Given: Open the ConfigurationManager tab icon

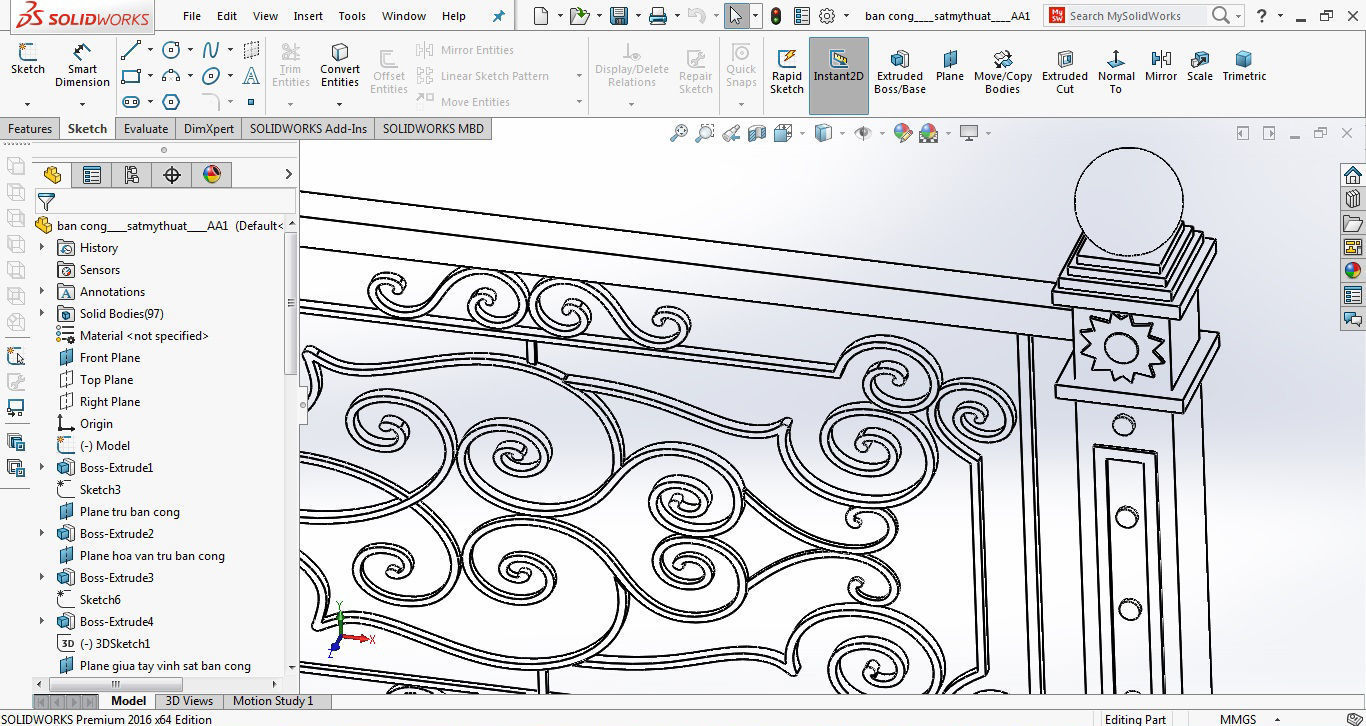Looking at the screenshot, I should click(132, 175).
